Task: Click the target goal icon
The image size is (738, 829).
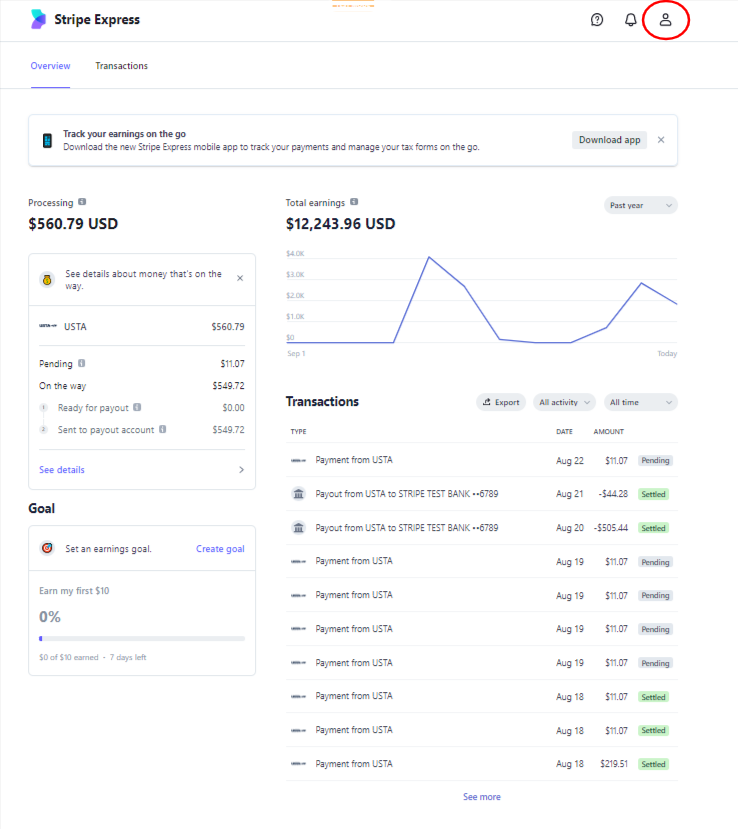Action: click(47, 548)
